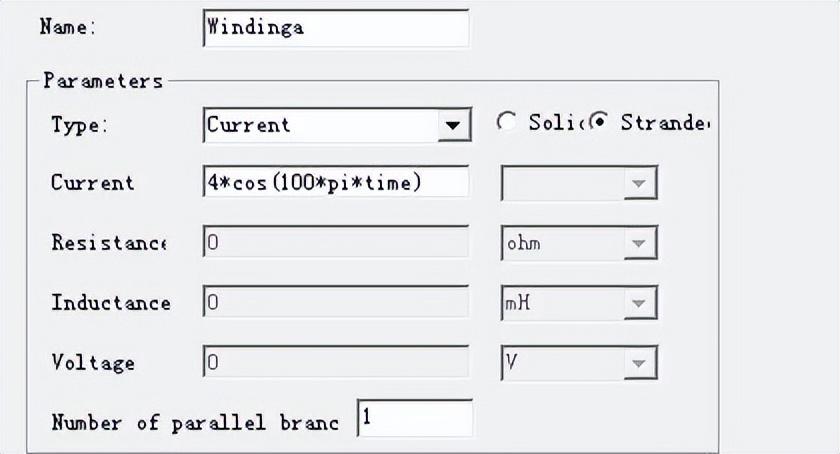The image size is (840, 454).
Task: Click the Voltage value field
Action: (335, 363)
